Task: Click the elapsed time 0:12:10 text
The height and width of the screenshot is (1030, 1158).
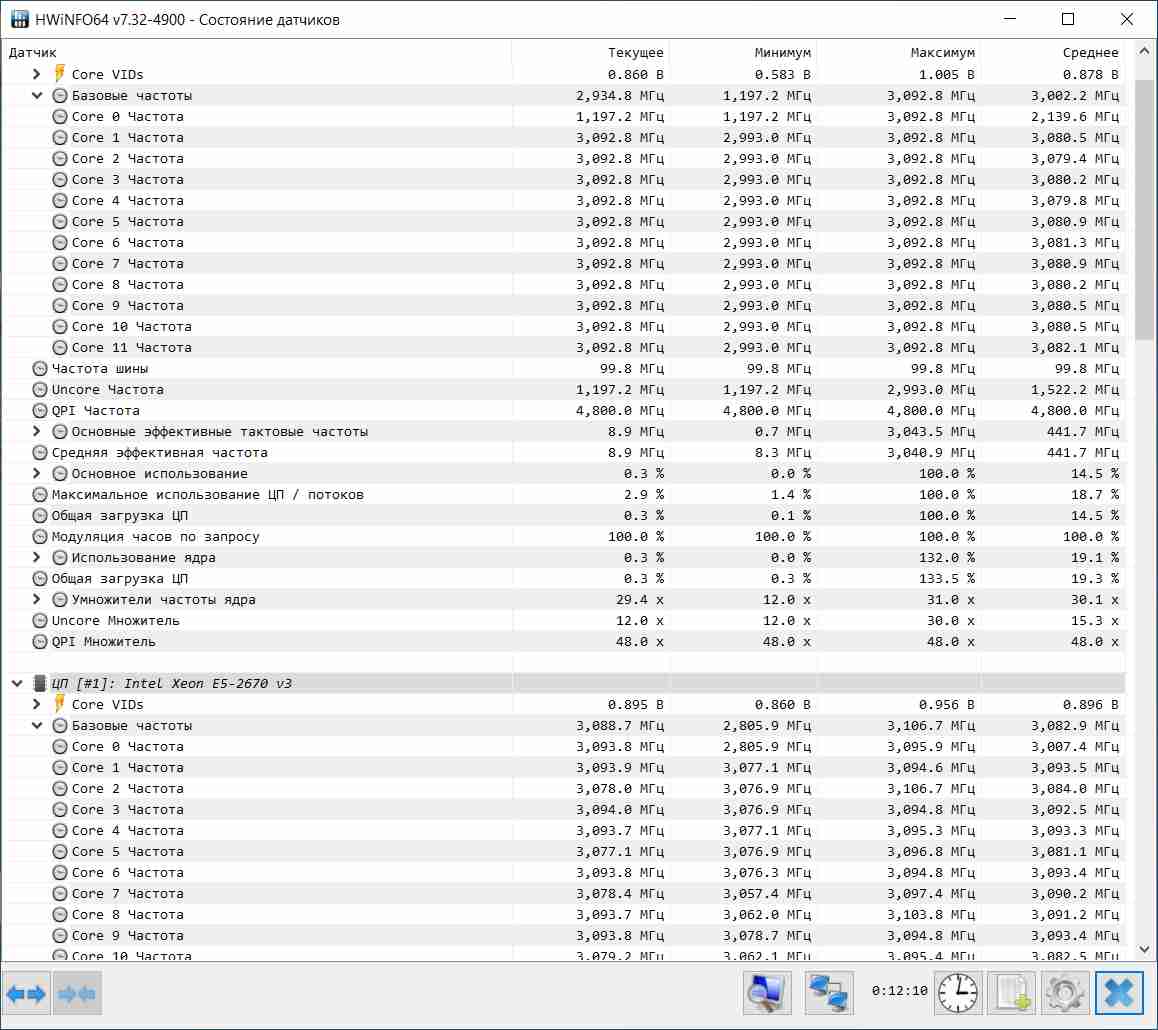Action: point(900,991)
